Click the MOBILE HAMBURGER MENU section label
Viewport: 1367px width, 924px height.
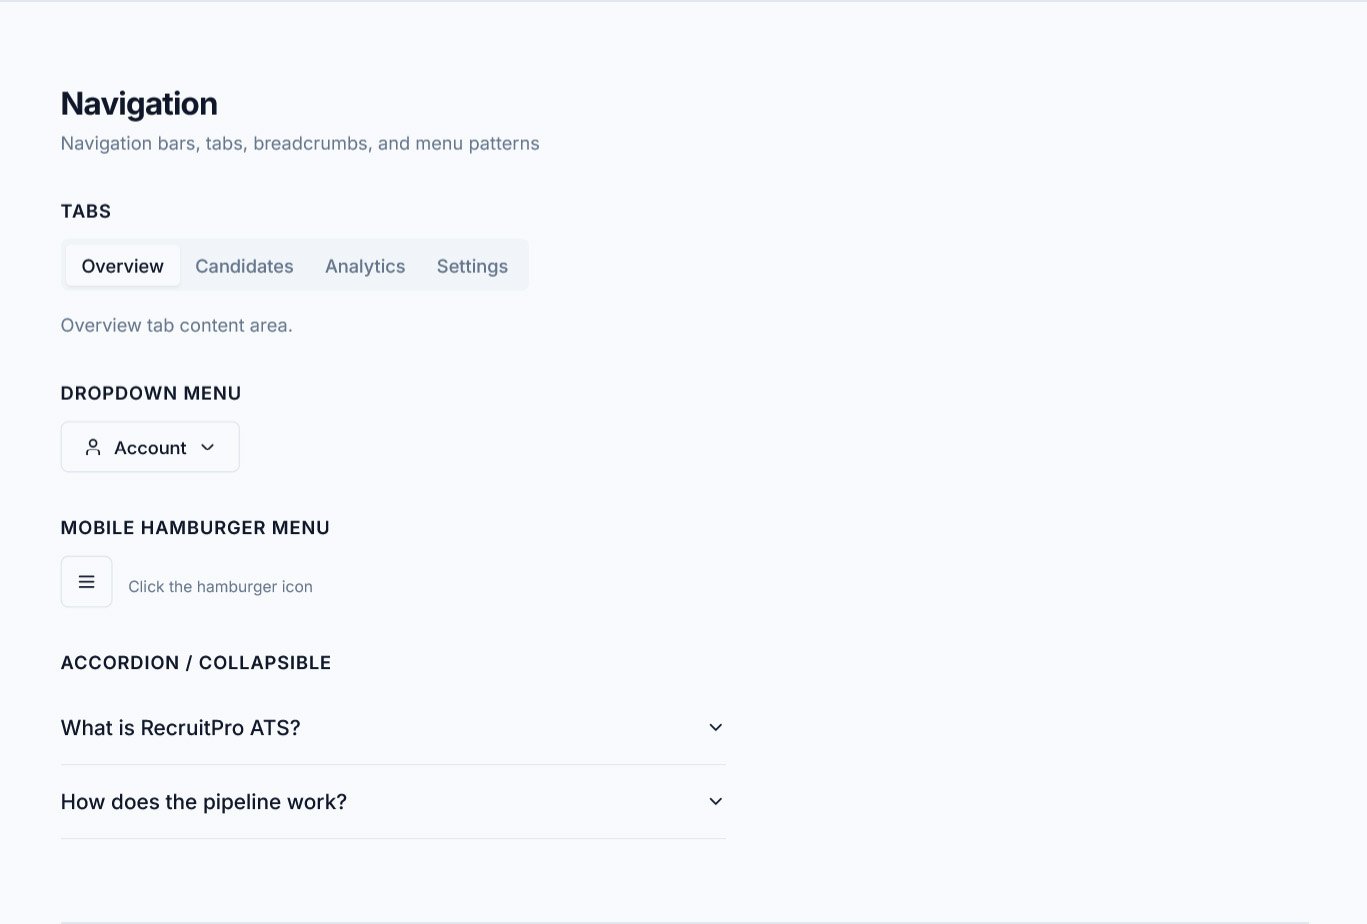[x=195, y=528]
